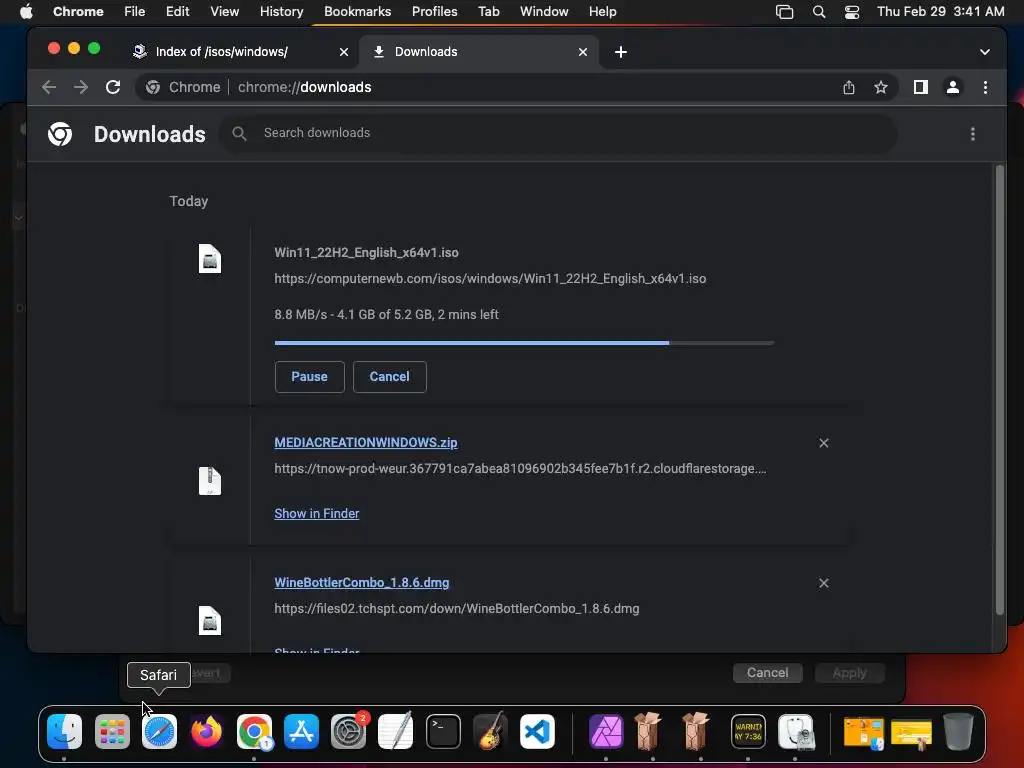Close the Index of /isos/windows/ tab
This screenshot has height=768, width=1024.
344,52
